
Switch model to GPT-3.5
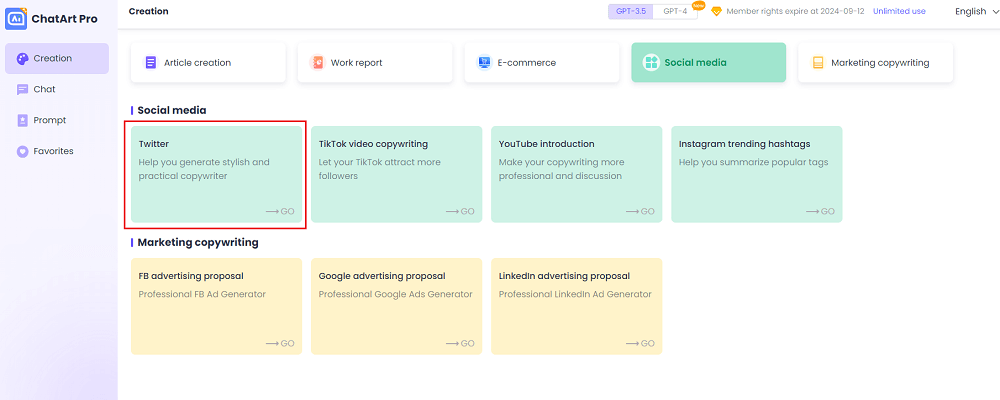(x=631, y=11)
